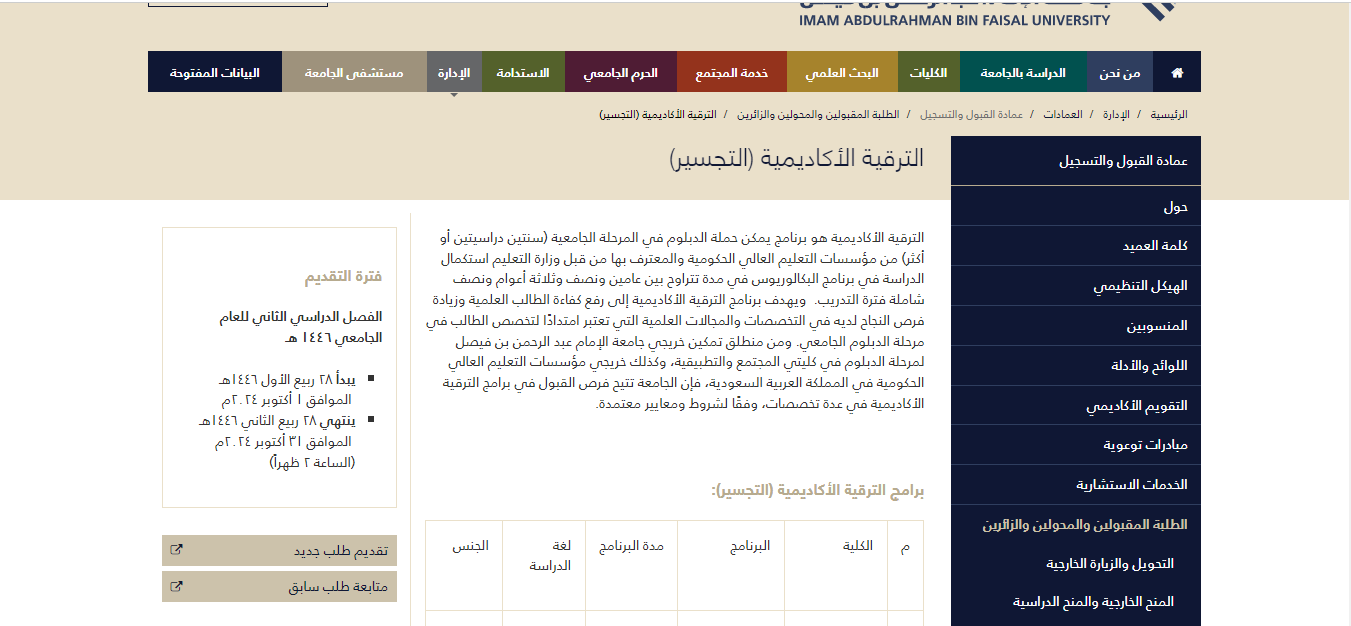Click the "تقديم طلب جديد" button

[x=279, y=551]
